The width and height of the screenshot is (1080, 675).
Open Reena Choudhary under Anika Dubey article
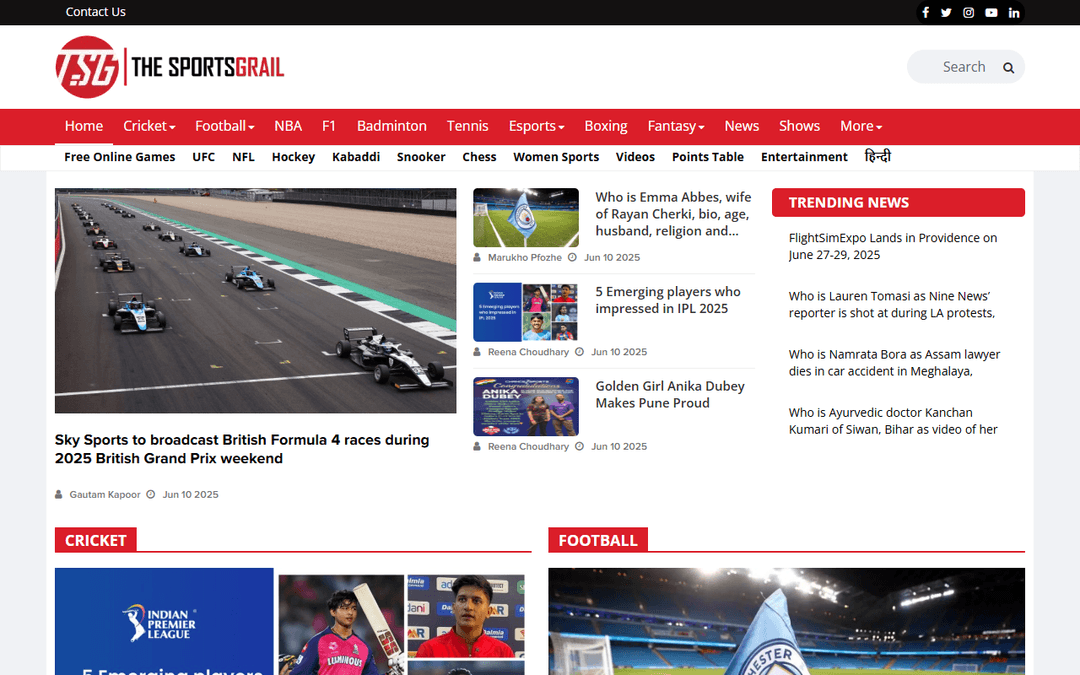[x=528, y=446]
